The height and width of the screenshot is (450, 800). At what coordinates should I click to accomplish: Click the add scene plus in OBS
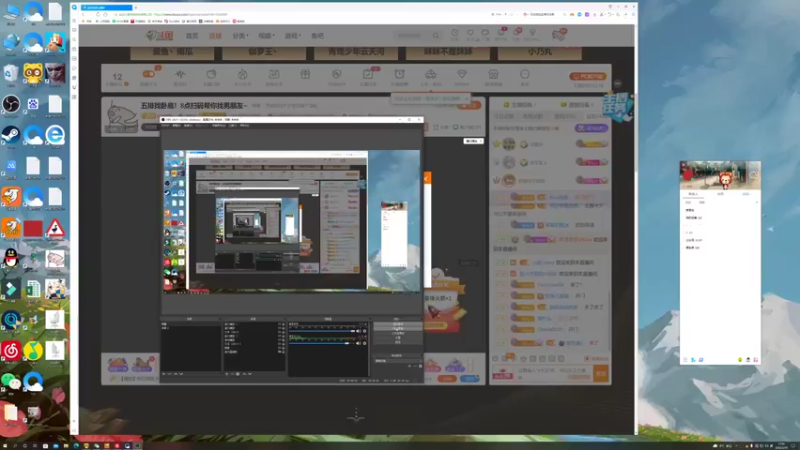pos(164,374)
